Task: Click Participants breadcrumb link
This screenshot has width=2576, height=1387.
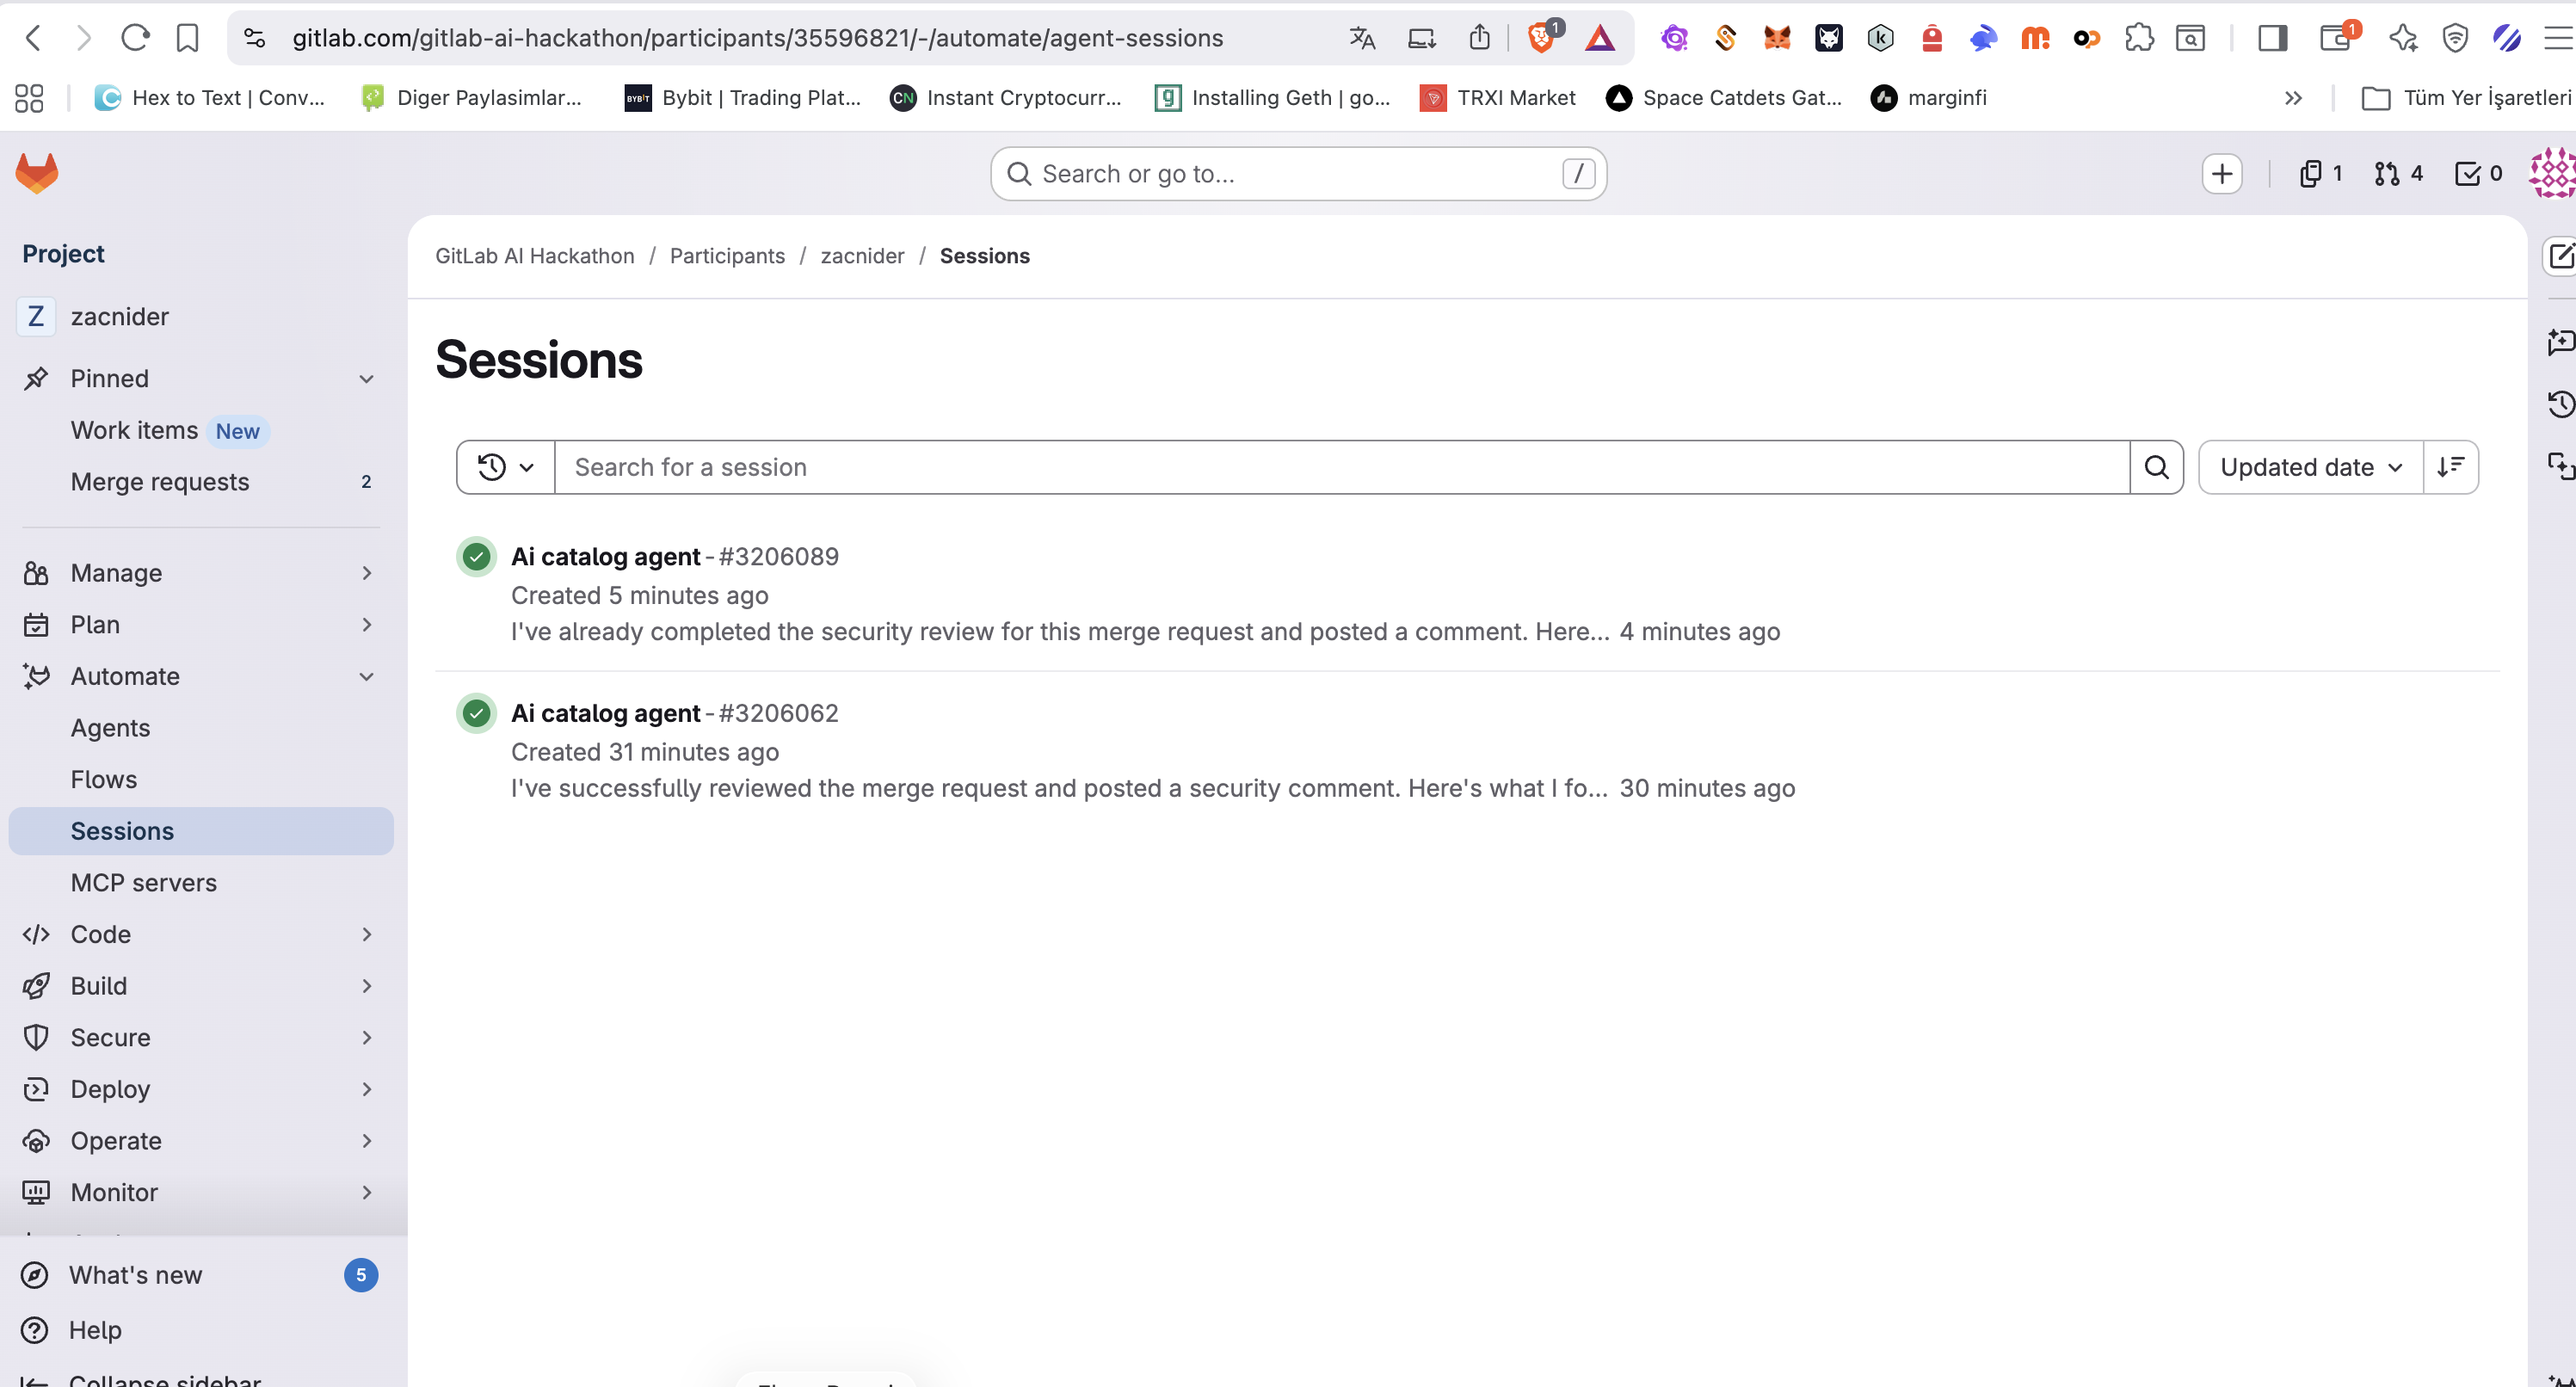Action: [727, 256]
